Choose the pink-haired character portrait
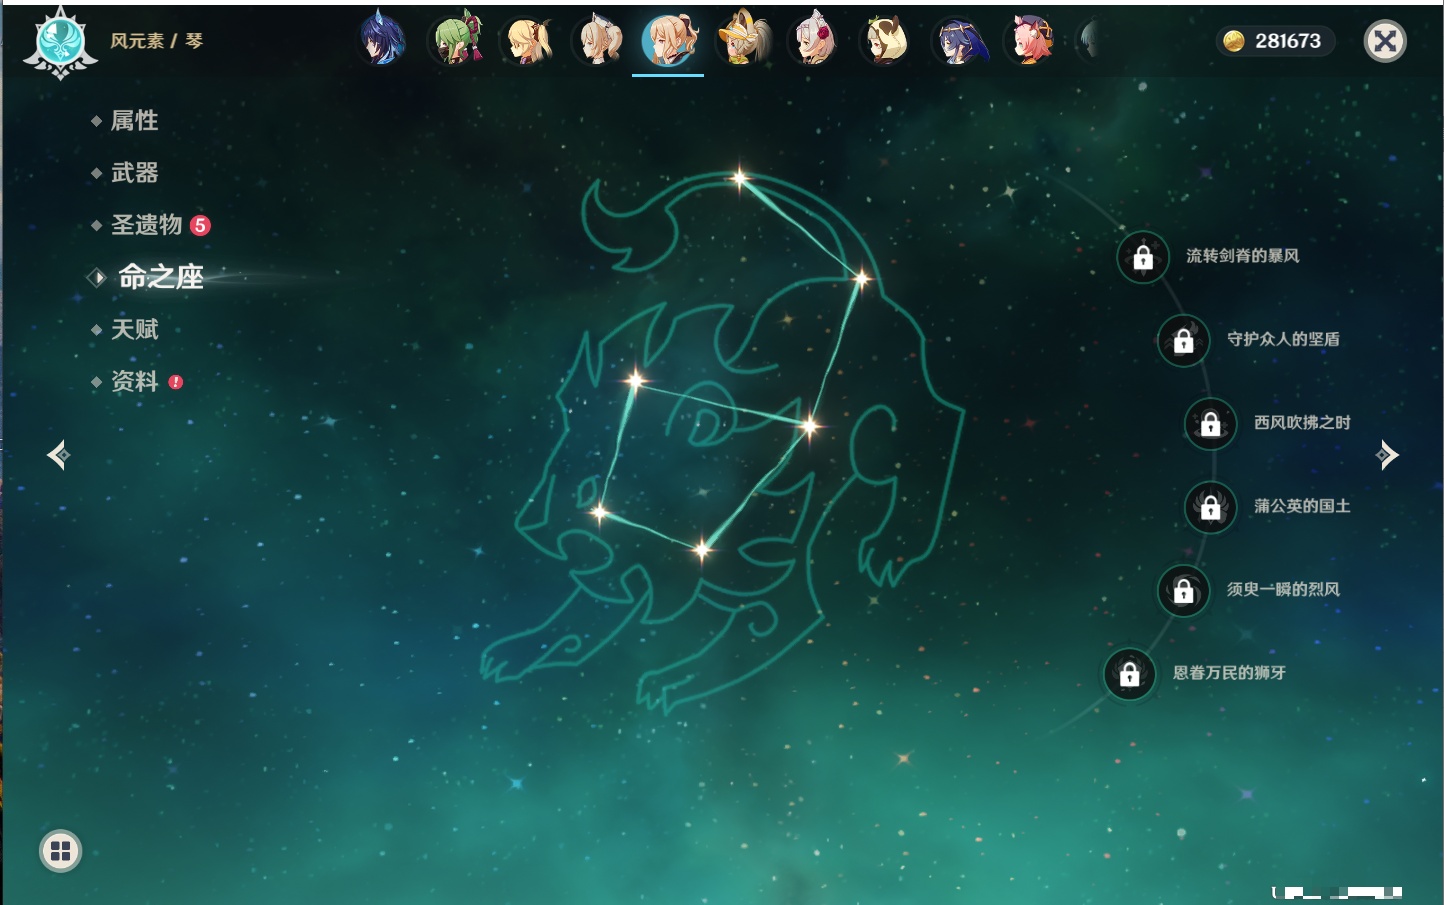Image resolution: width=1444 pixels, height=905 pixels. tap(1030, 40)
